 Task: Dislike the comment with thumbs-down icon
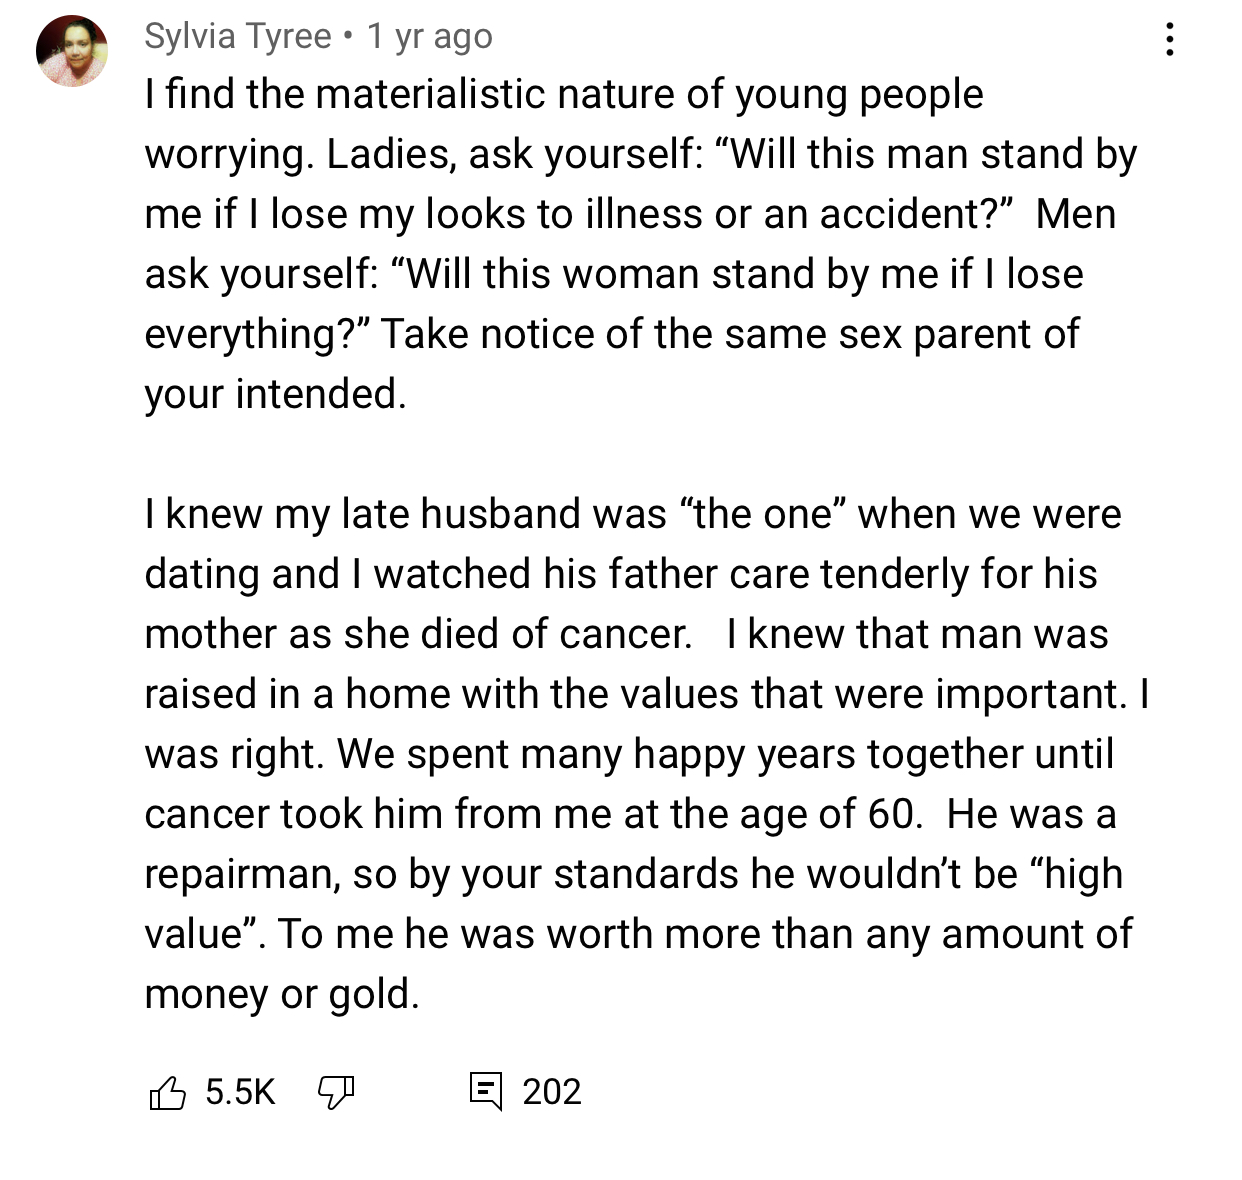pyautogui.click(x=336, y=1092)
